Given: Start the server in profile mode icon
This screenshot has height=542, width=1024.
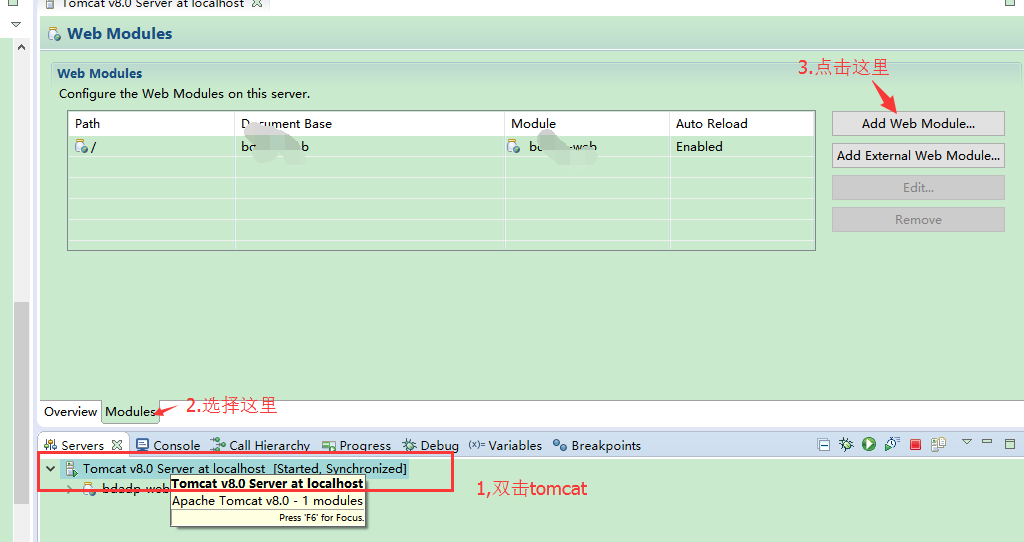Looking at the screenshot, I should click(892, 444).
